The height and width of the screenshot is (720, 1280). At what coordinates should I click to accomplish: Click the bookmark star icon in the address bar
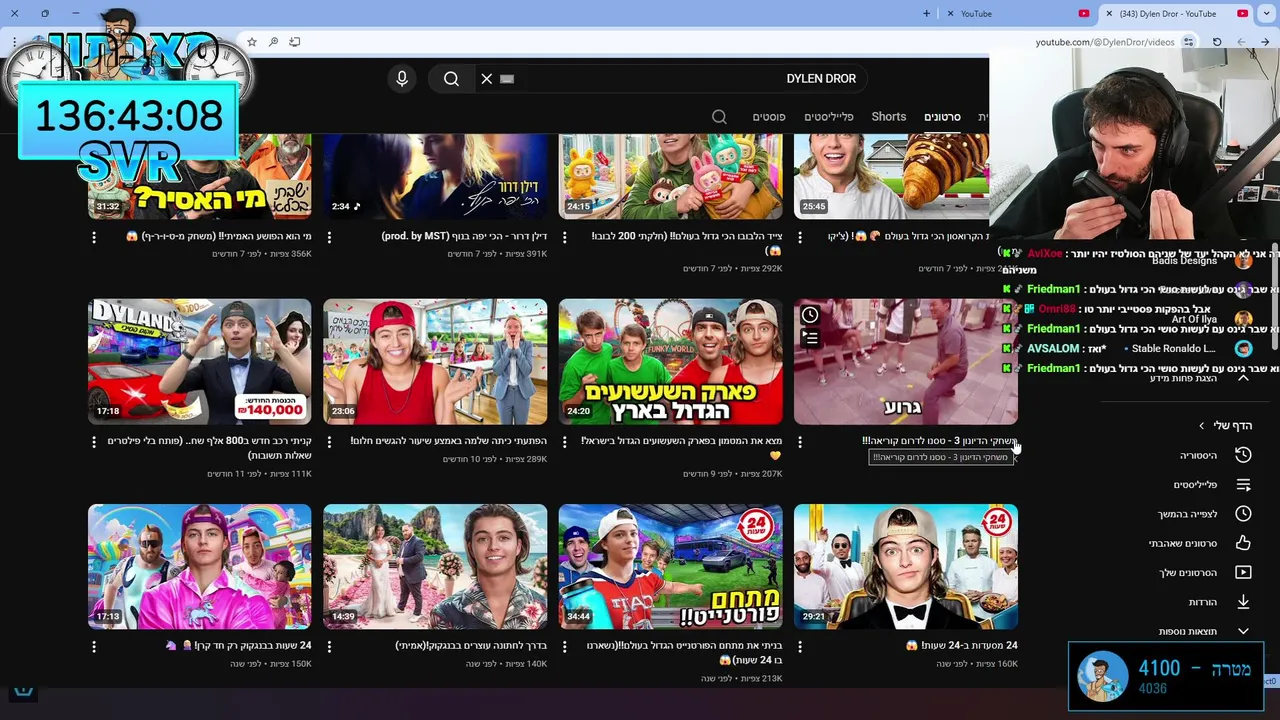[252, 42]
